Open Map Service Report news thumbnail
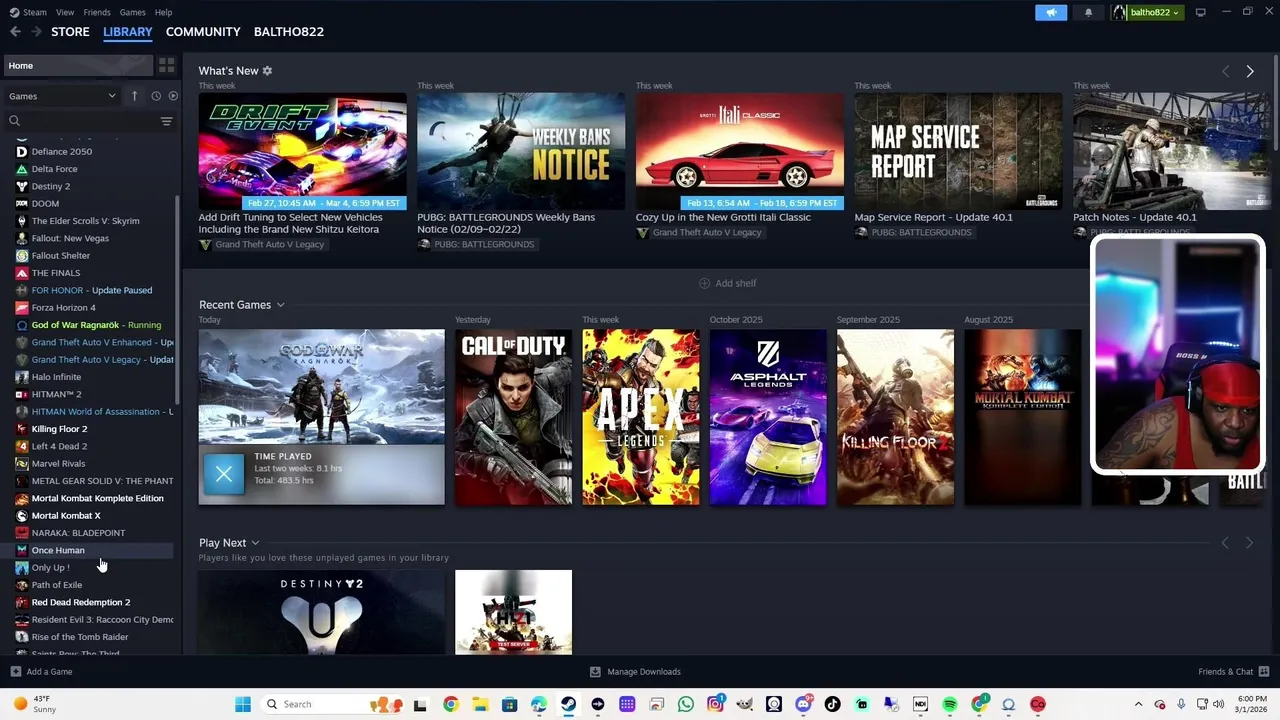Image resolution: width=1280 pixels, height=720 pixels. (x=958, y=151)
